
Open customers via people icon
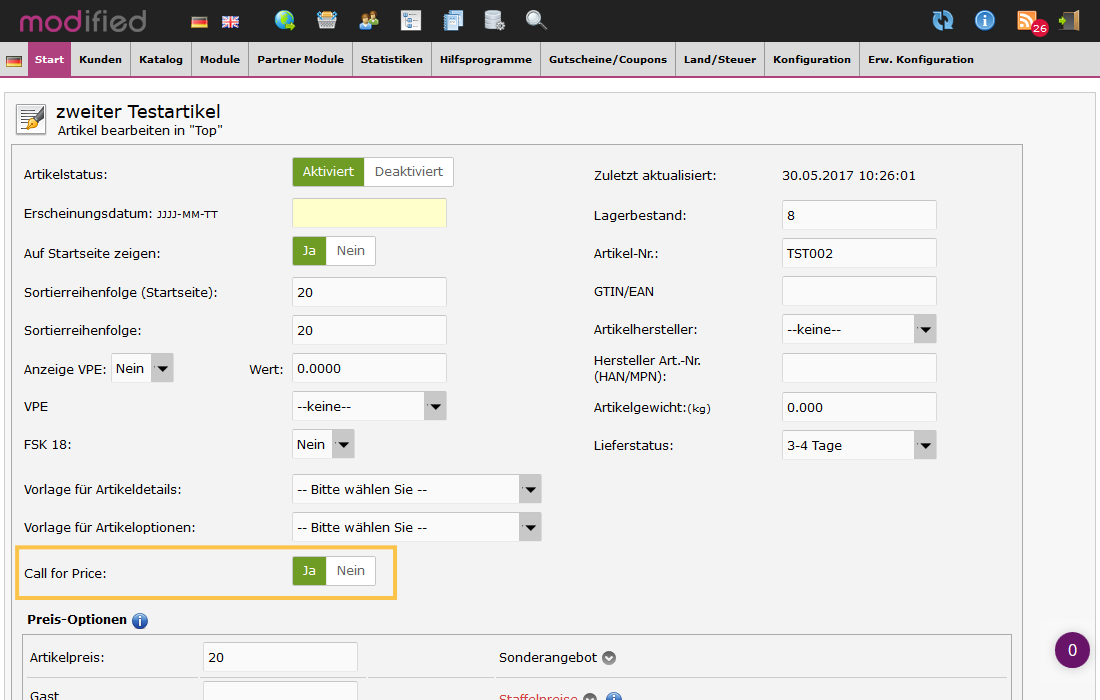pyautogui.click(x=369, y=20)
